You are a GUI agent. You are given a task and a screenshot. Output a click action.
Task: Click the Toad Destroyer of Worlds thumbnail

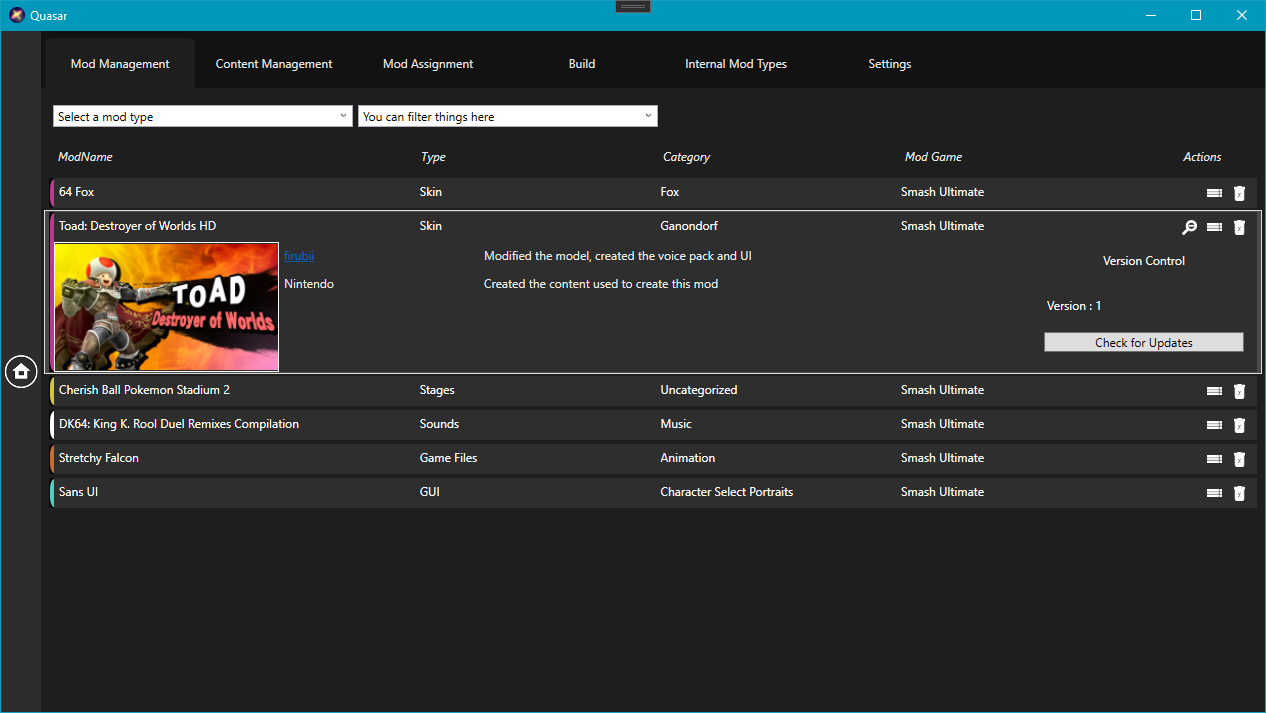(166, 306)
